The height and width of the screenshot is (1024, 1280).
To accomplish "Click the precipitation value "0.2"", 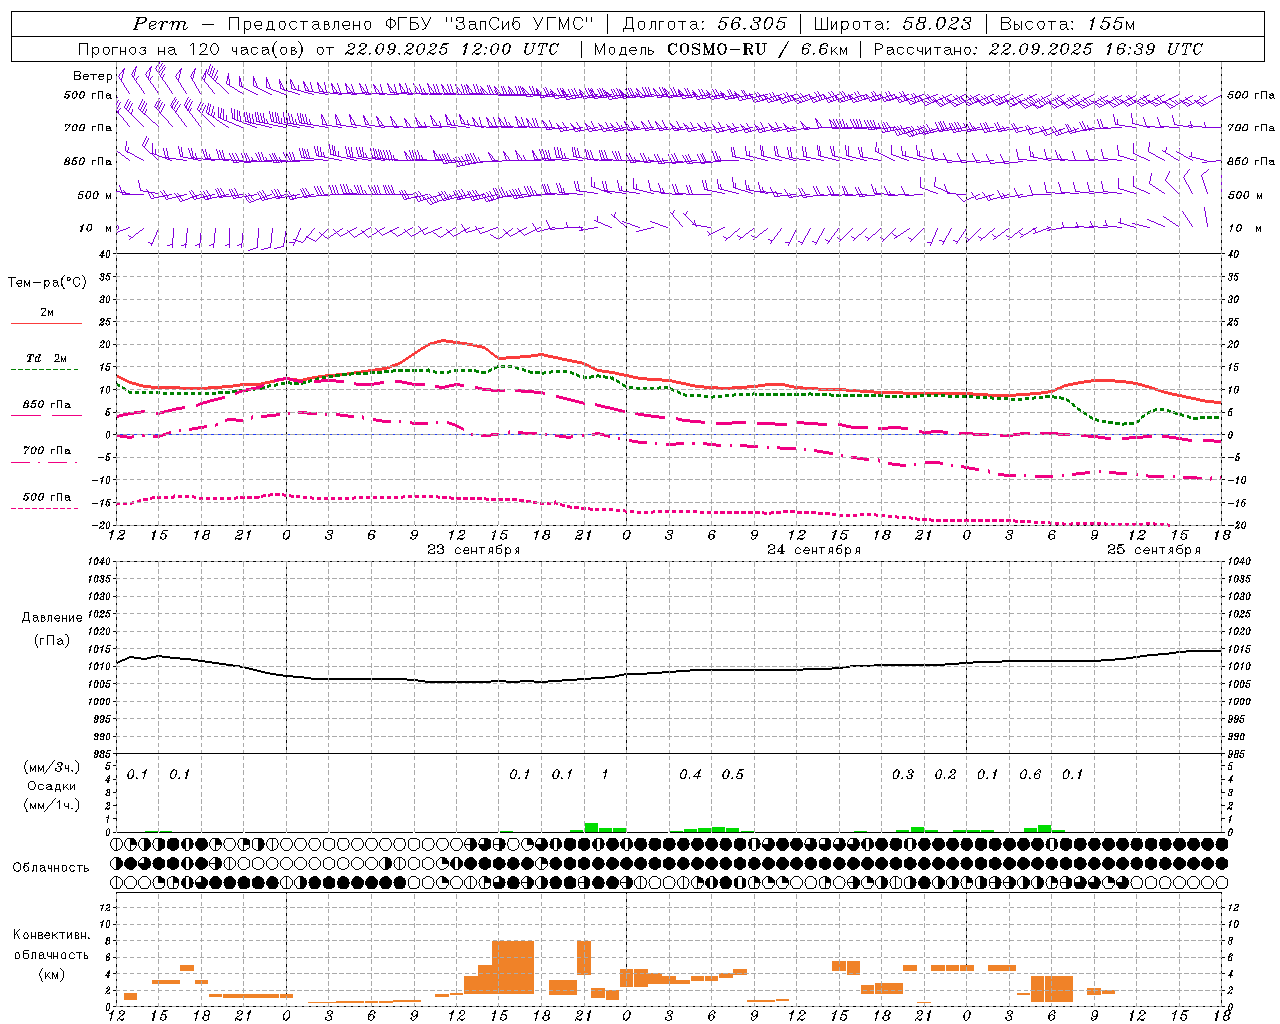I will pos(945,774).
